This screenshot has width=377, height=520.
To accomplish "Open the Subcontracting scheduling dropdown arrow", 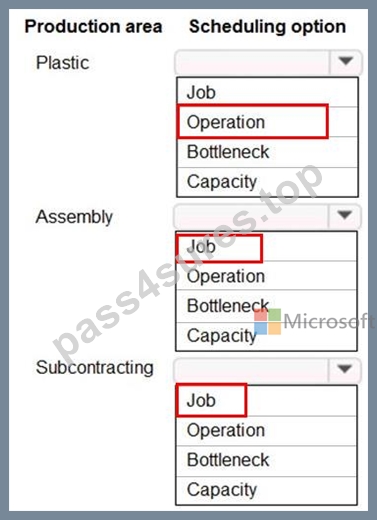I will tap(344, 369).
